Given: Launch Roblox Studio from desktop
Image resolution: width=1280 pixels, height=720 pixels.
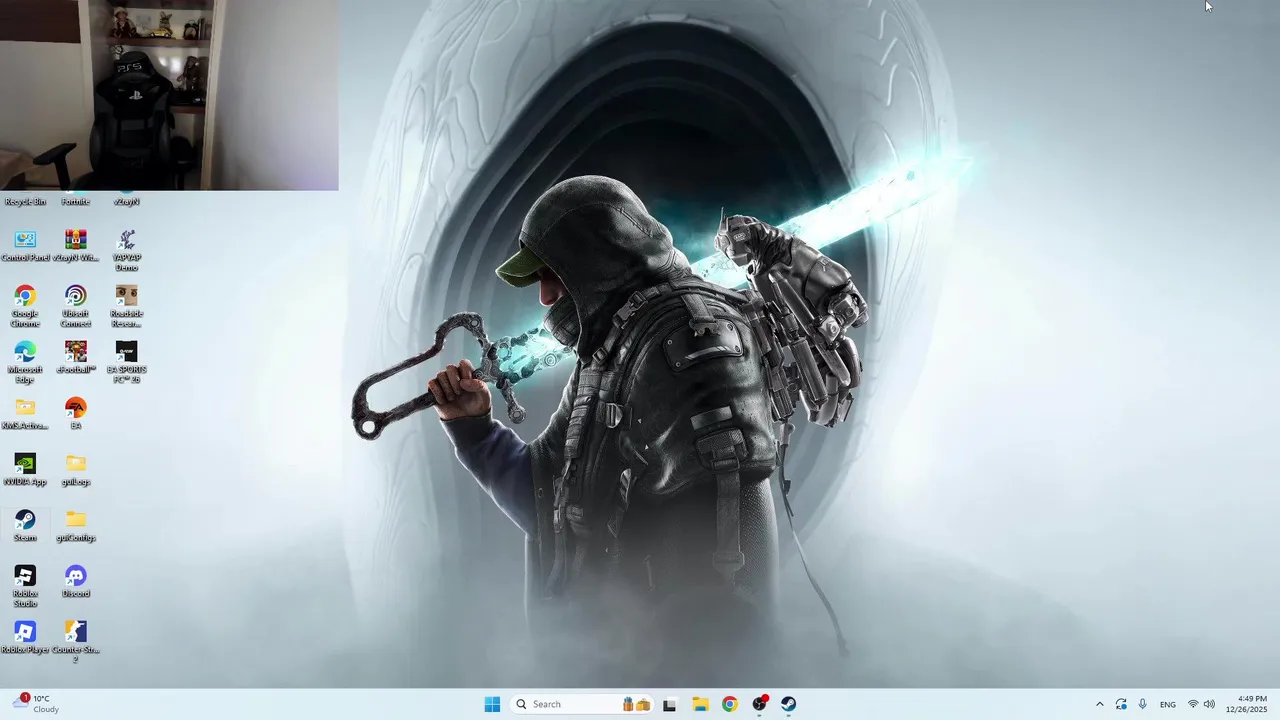Looking at the screenshot, I should point(25,587).
